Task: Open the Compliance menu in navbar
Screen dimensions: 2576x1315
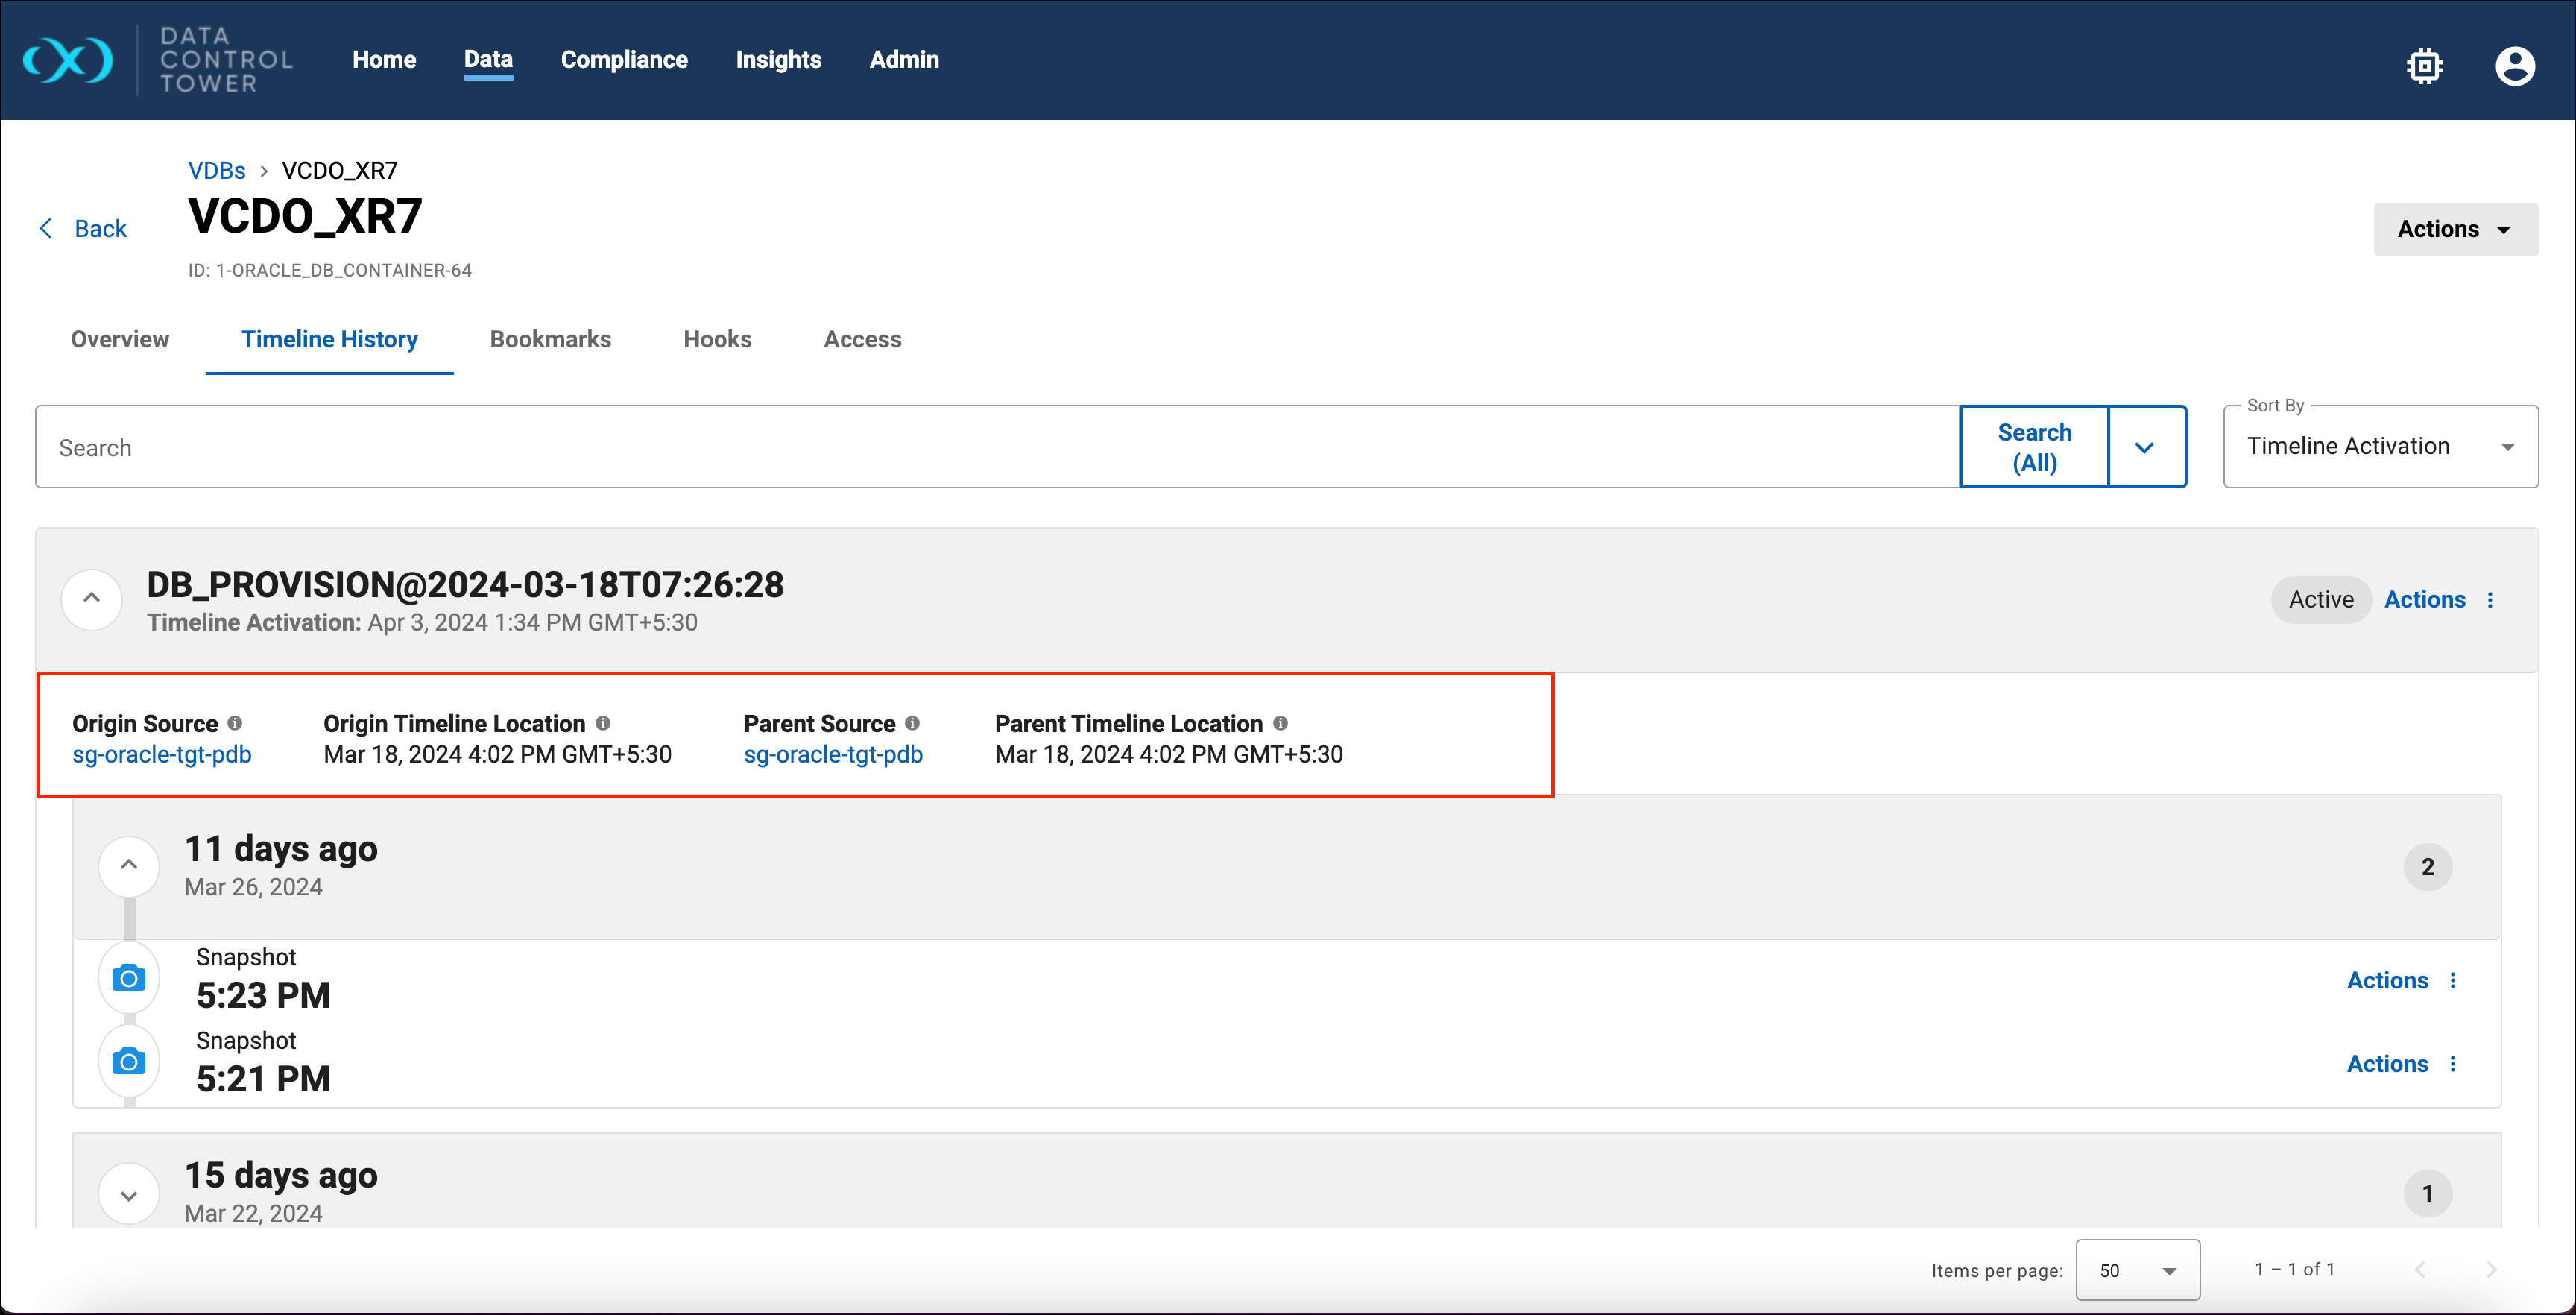Action: click(x=624, y=60)
